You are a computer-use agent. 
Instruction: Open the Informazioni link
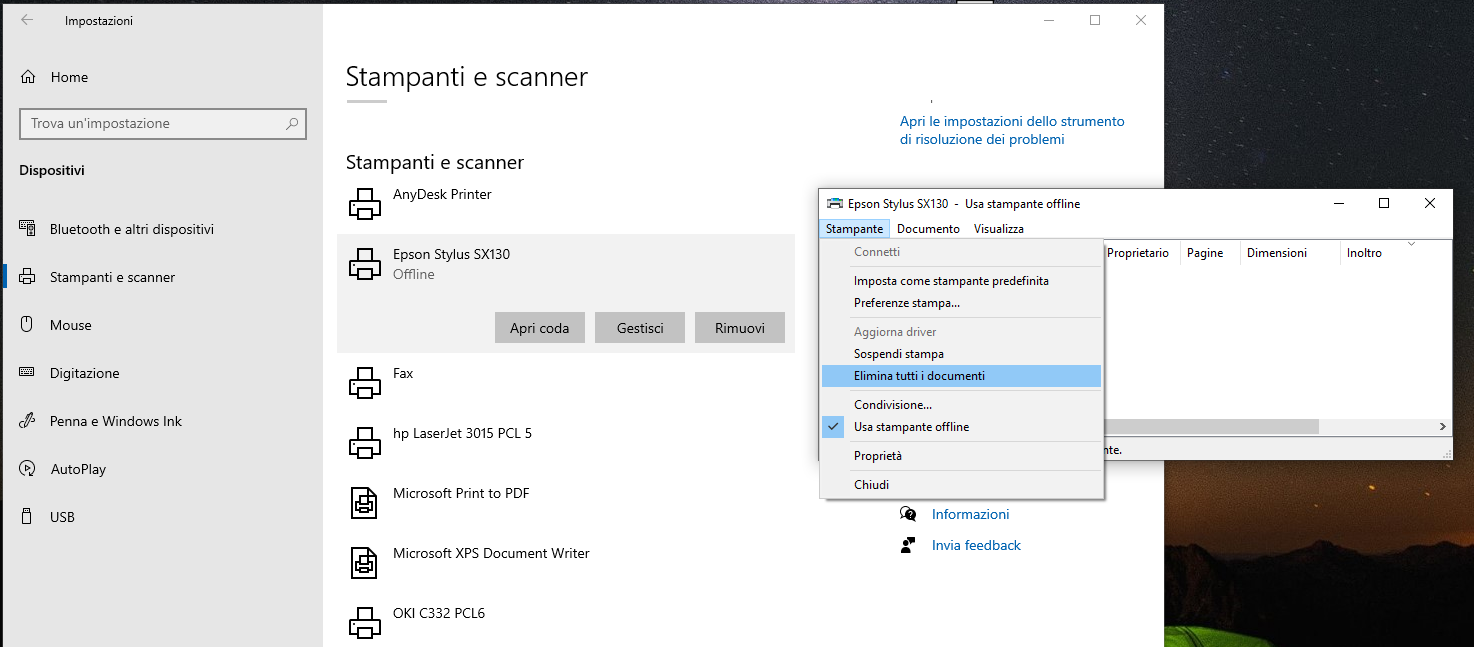[x=970, y=514]
